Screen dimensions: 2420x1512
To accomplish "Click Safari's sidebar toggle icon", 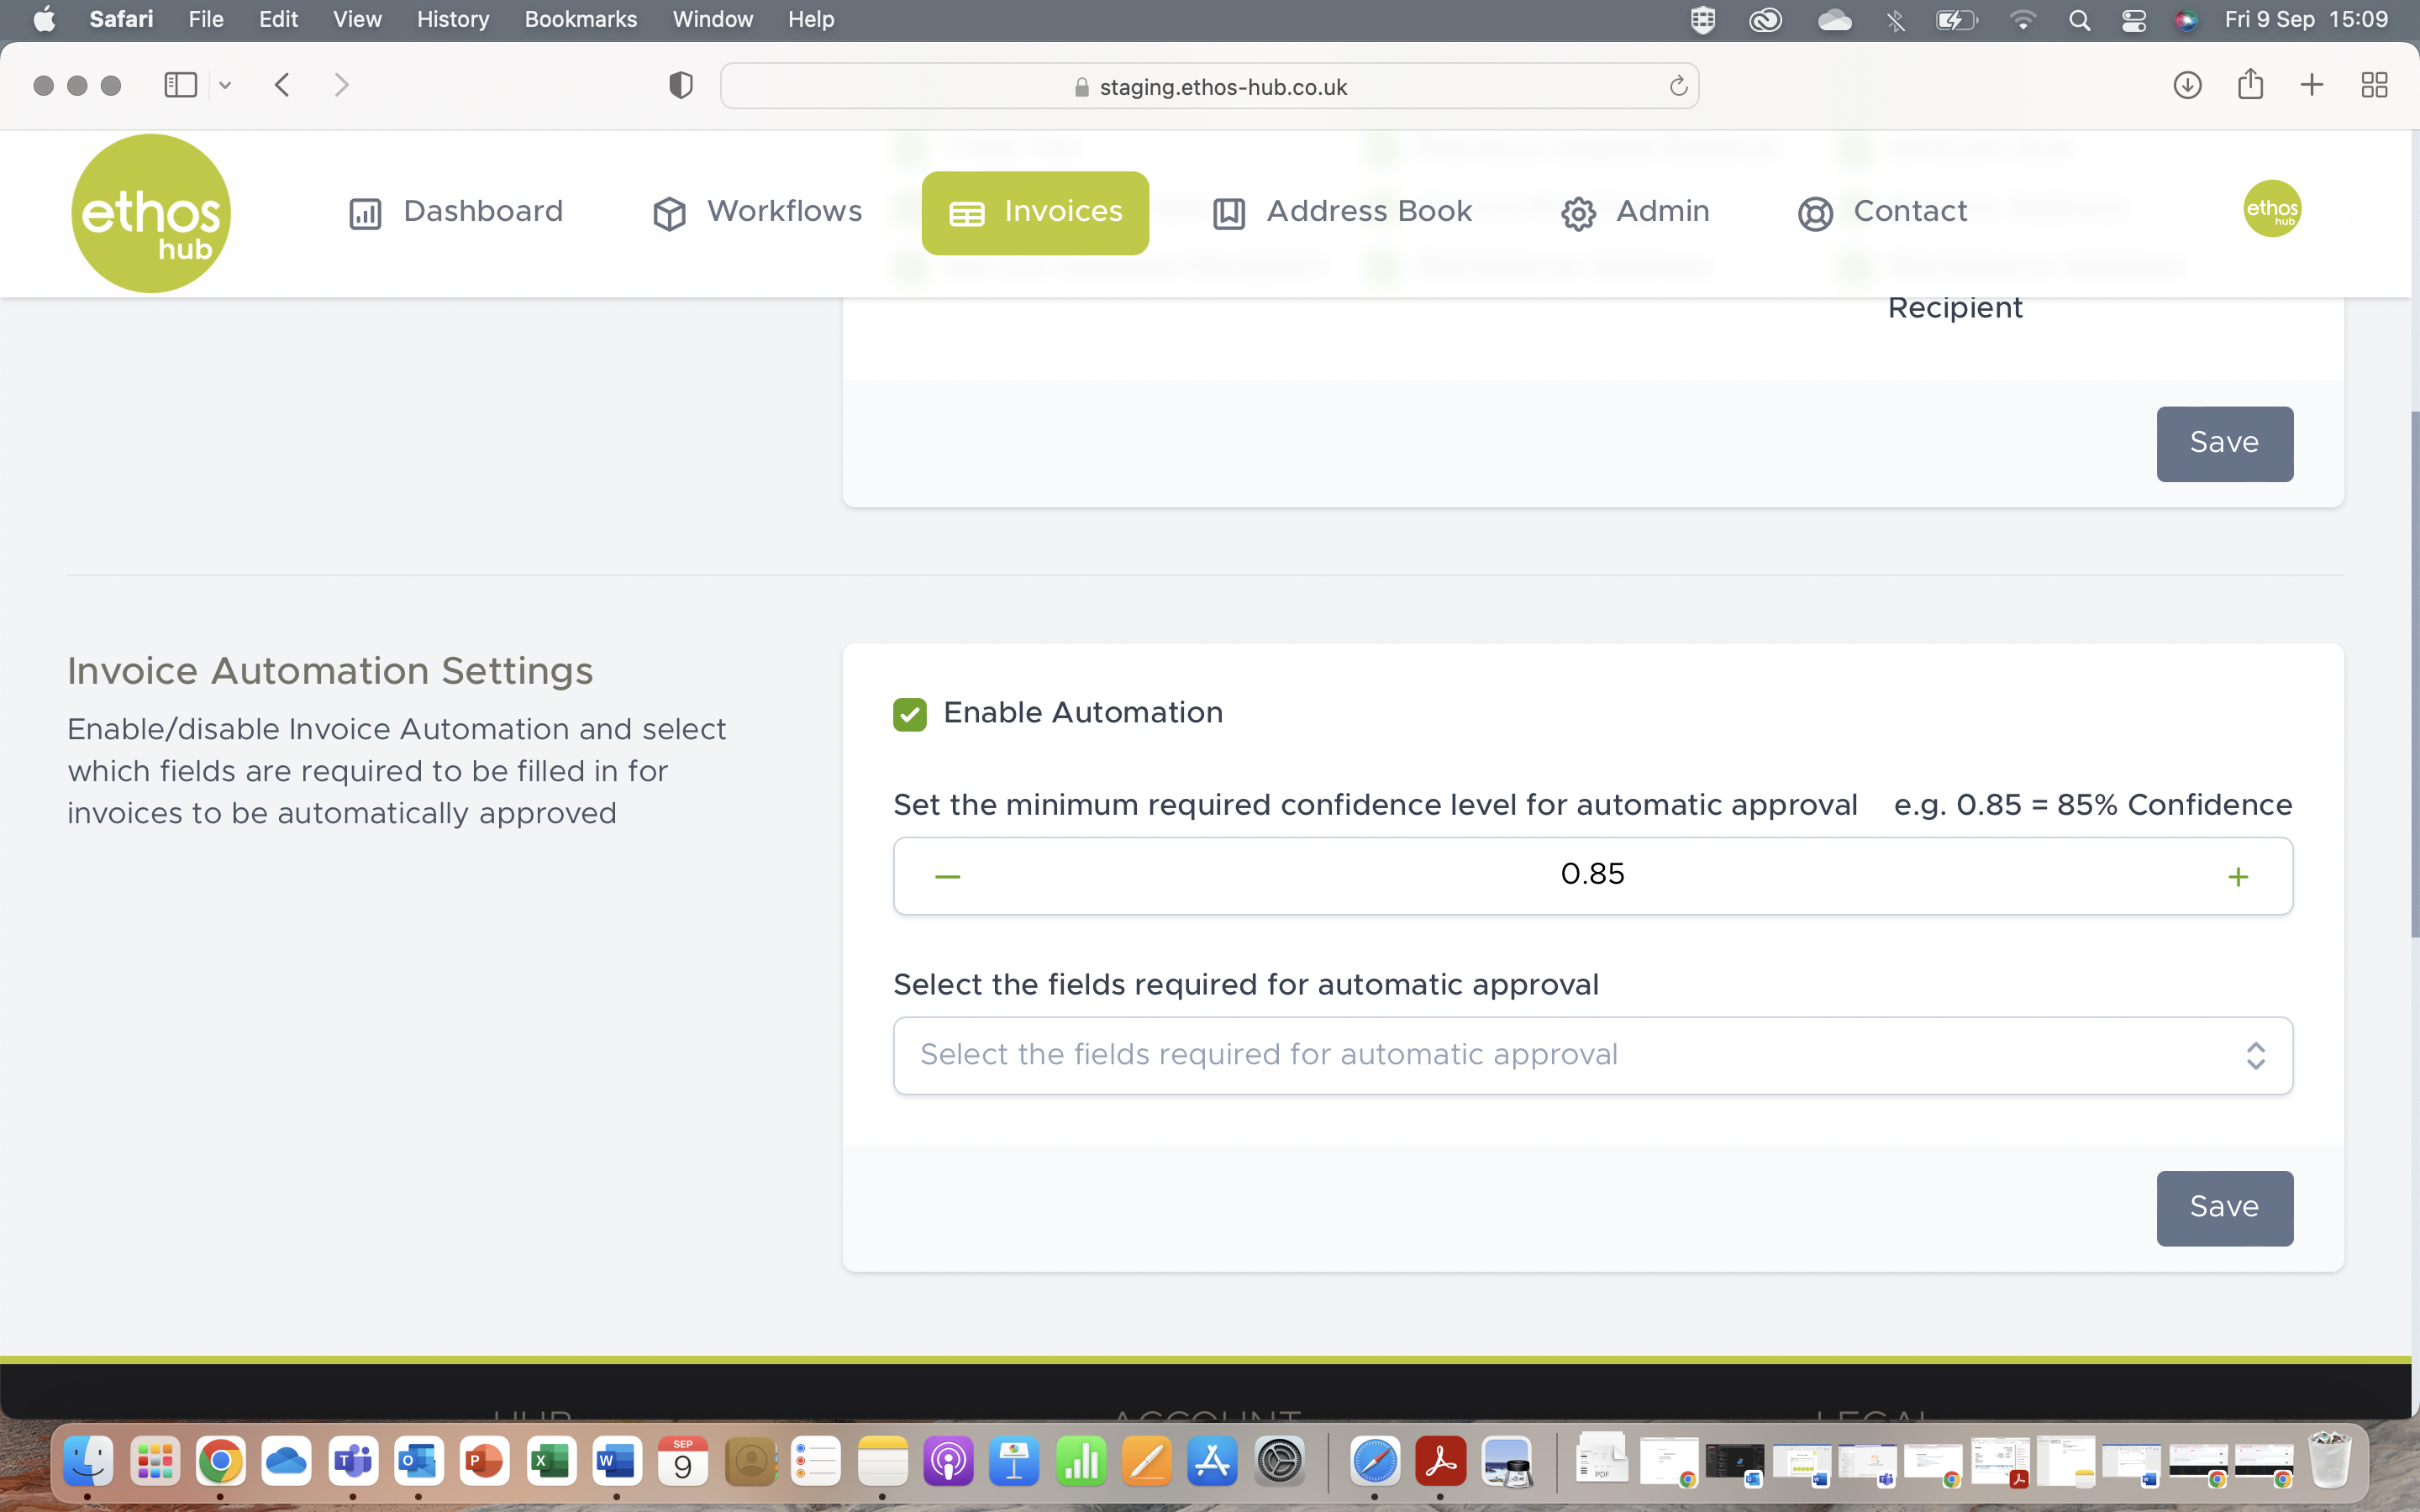I will (180, 85).
